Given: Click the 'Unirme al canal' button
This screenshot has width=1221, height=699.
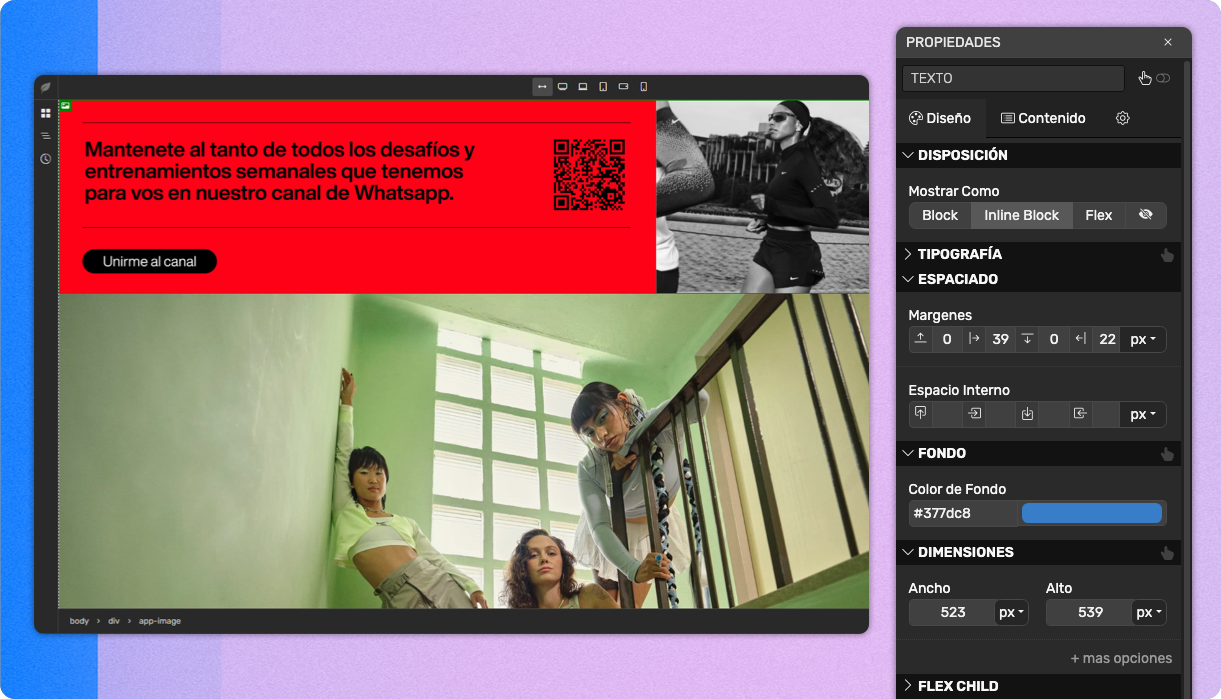Looking at the screenshot, I should pos(149,261).
